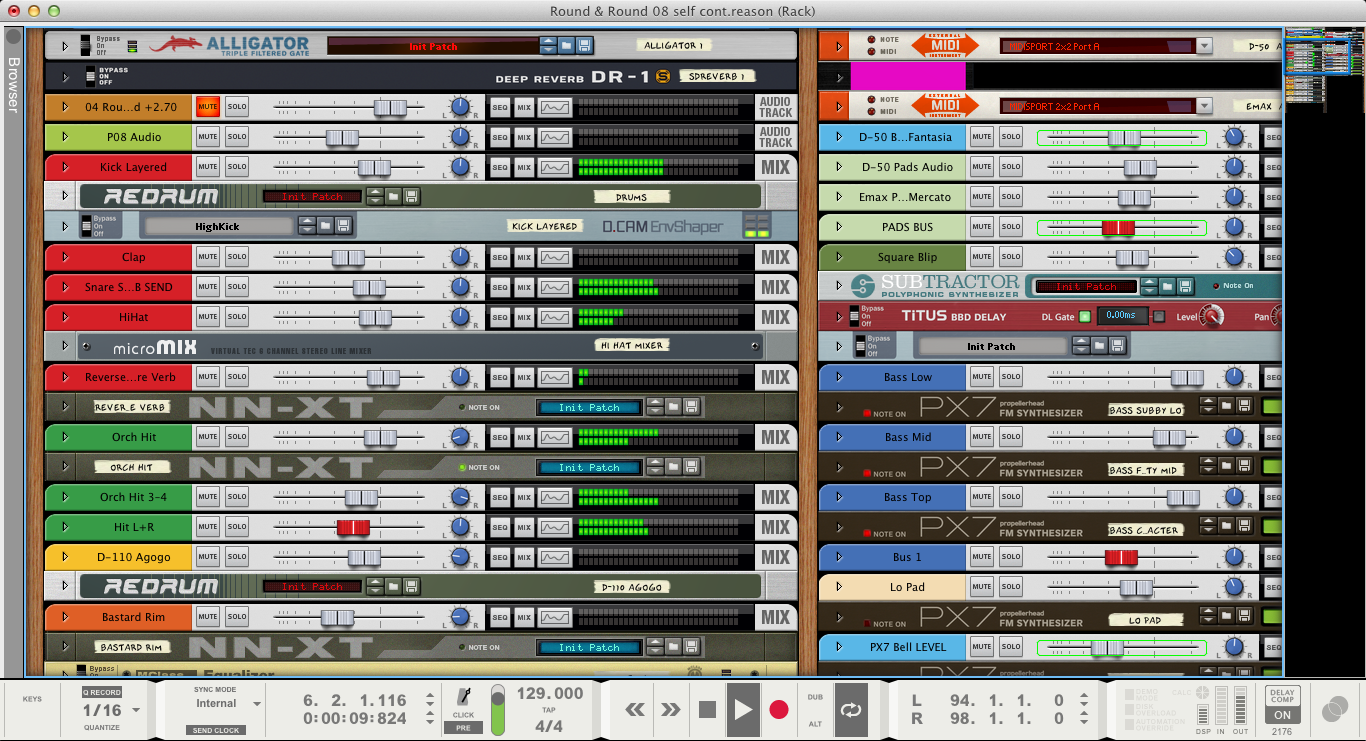This screenshot has height=741, width=1366.
Task: Browse patches on Bastard Rim NN-XT
Action: [x=673, y=647]
